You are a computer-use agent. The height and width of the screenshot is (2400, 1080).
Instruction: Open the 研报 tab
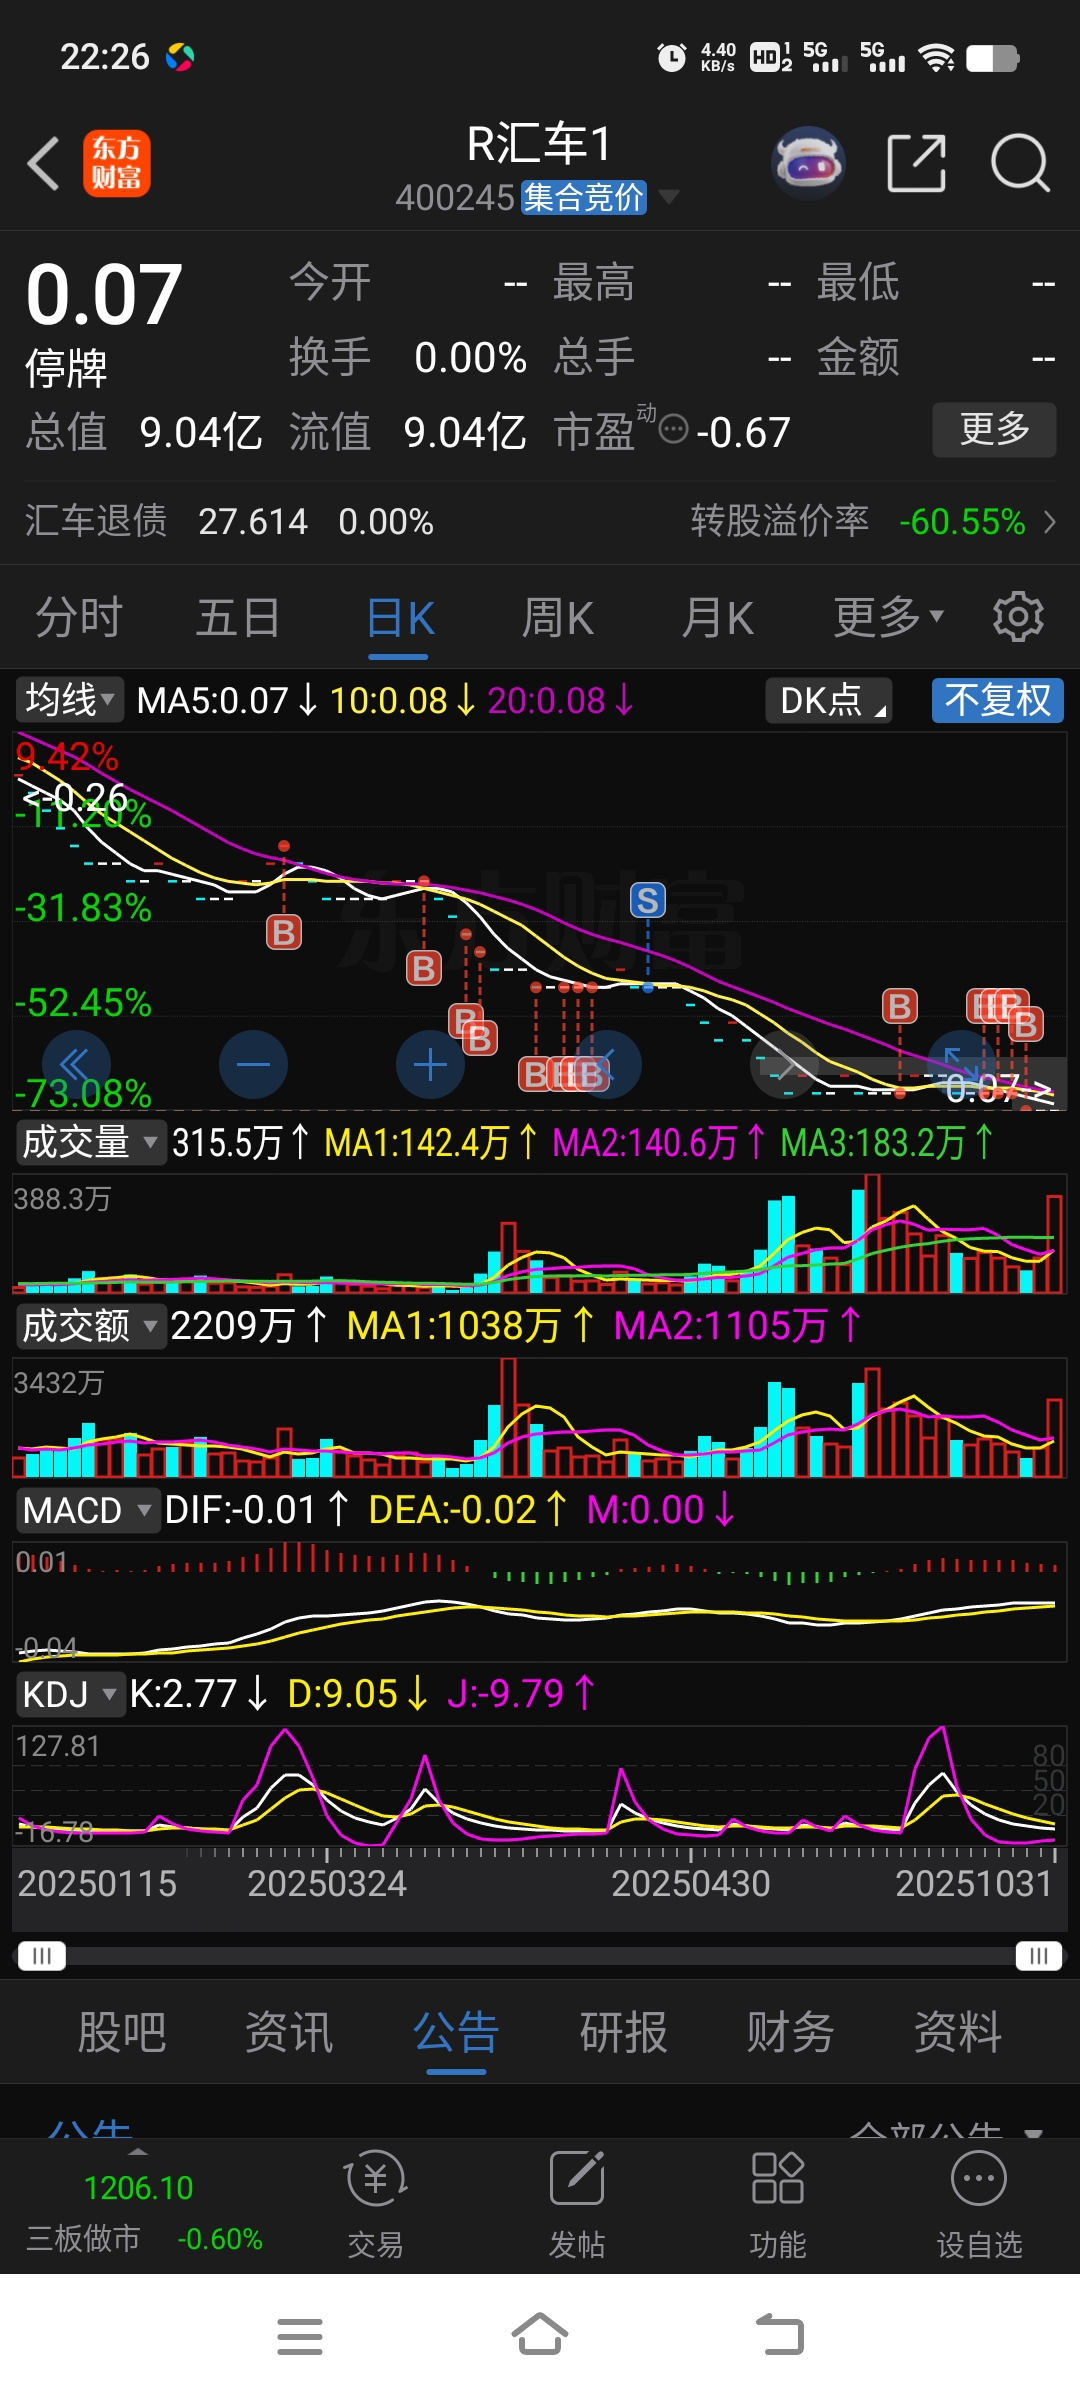pyautogui.click(x=624, y=2033)
